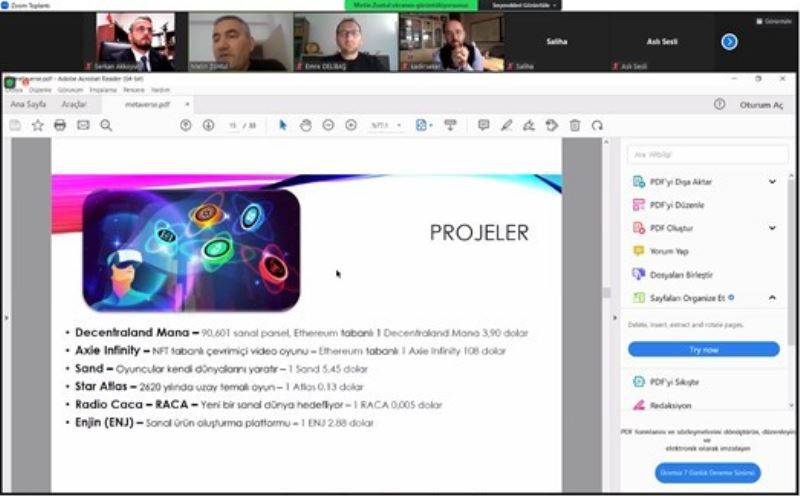Viewport: 800px width, 496px height.
Task: Click the Oturum Aç sign-in link
Action: tap(761, 104)
